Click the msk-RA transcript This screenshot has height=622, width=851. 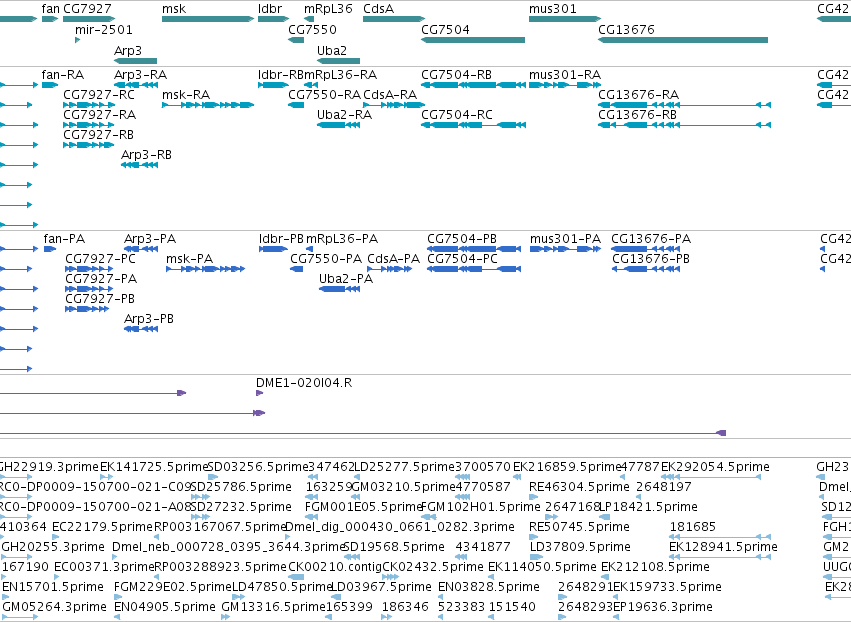[x=208, y=105]
